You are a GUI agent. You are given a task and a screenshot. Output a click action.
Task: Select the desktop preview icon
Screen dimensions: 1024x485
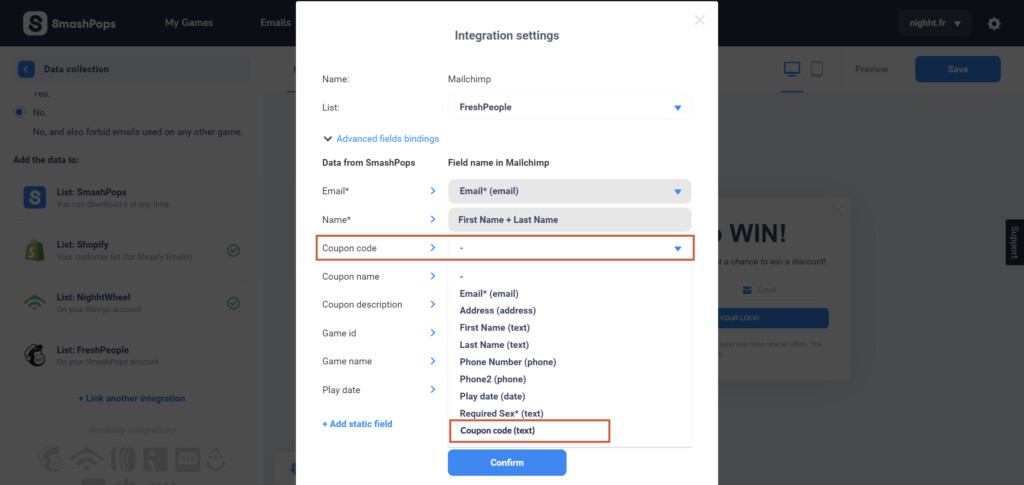(792, 69)
